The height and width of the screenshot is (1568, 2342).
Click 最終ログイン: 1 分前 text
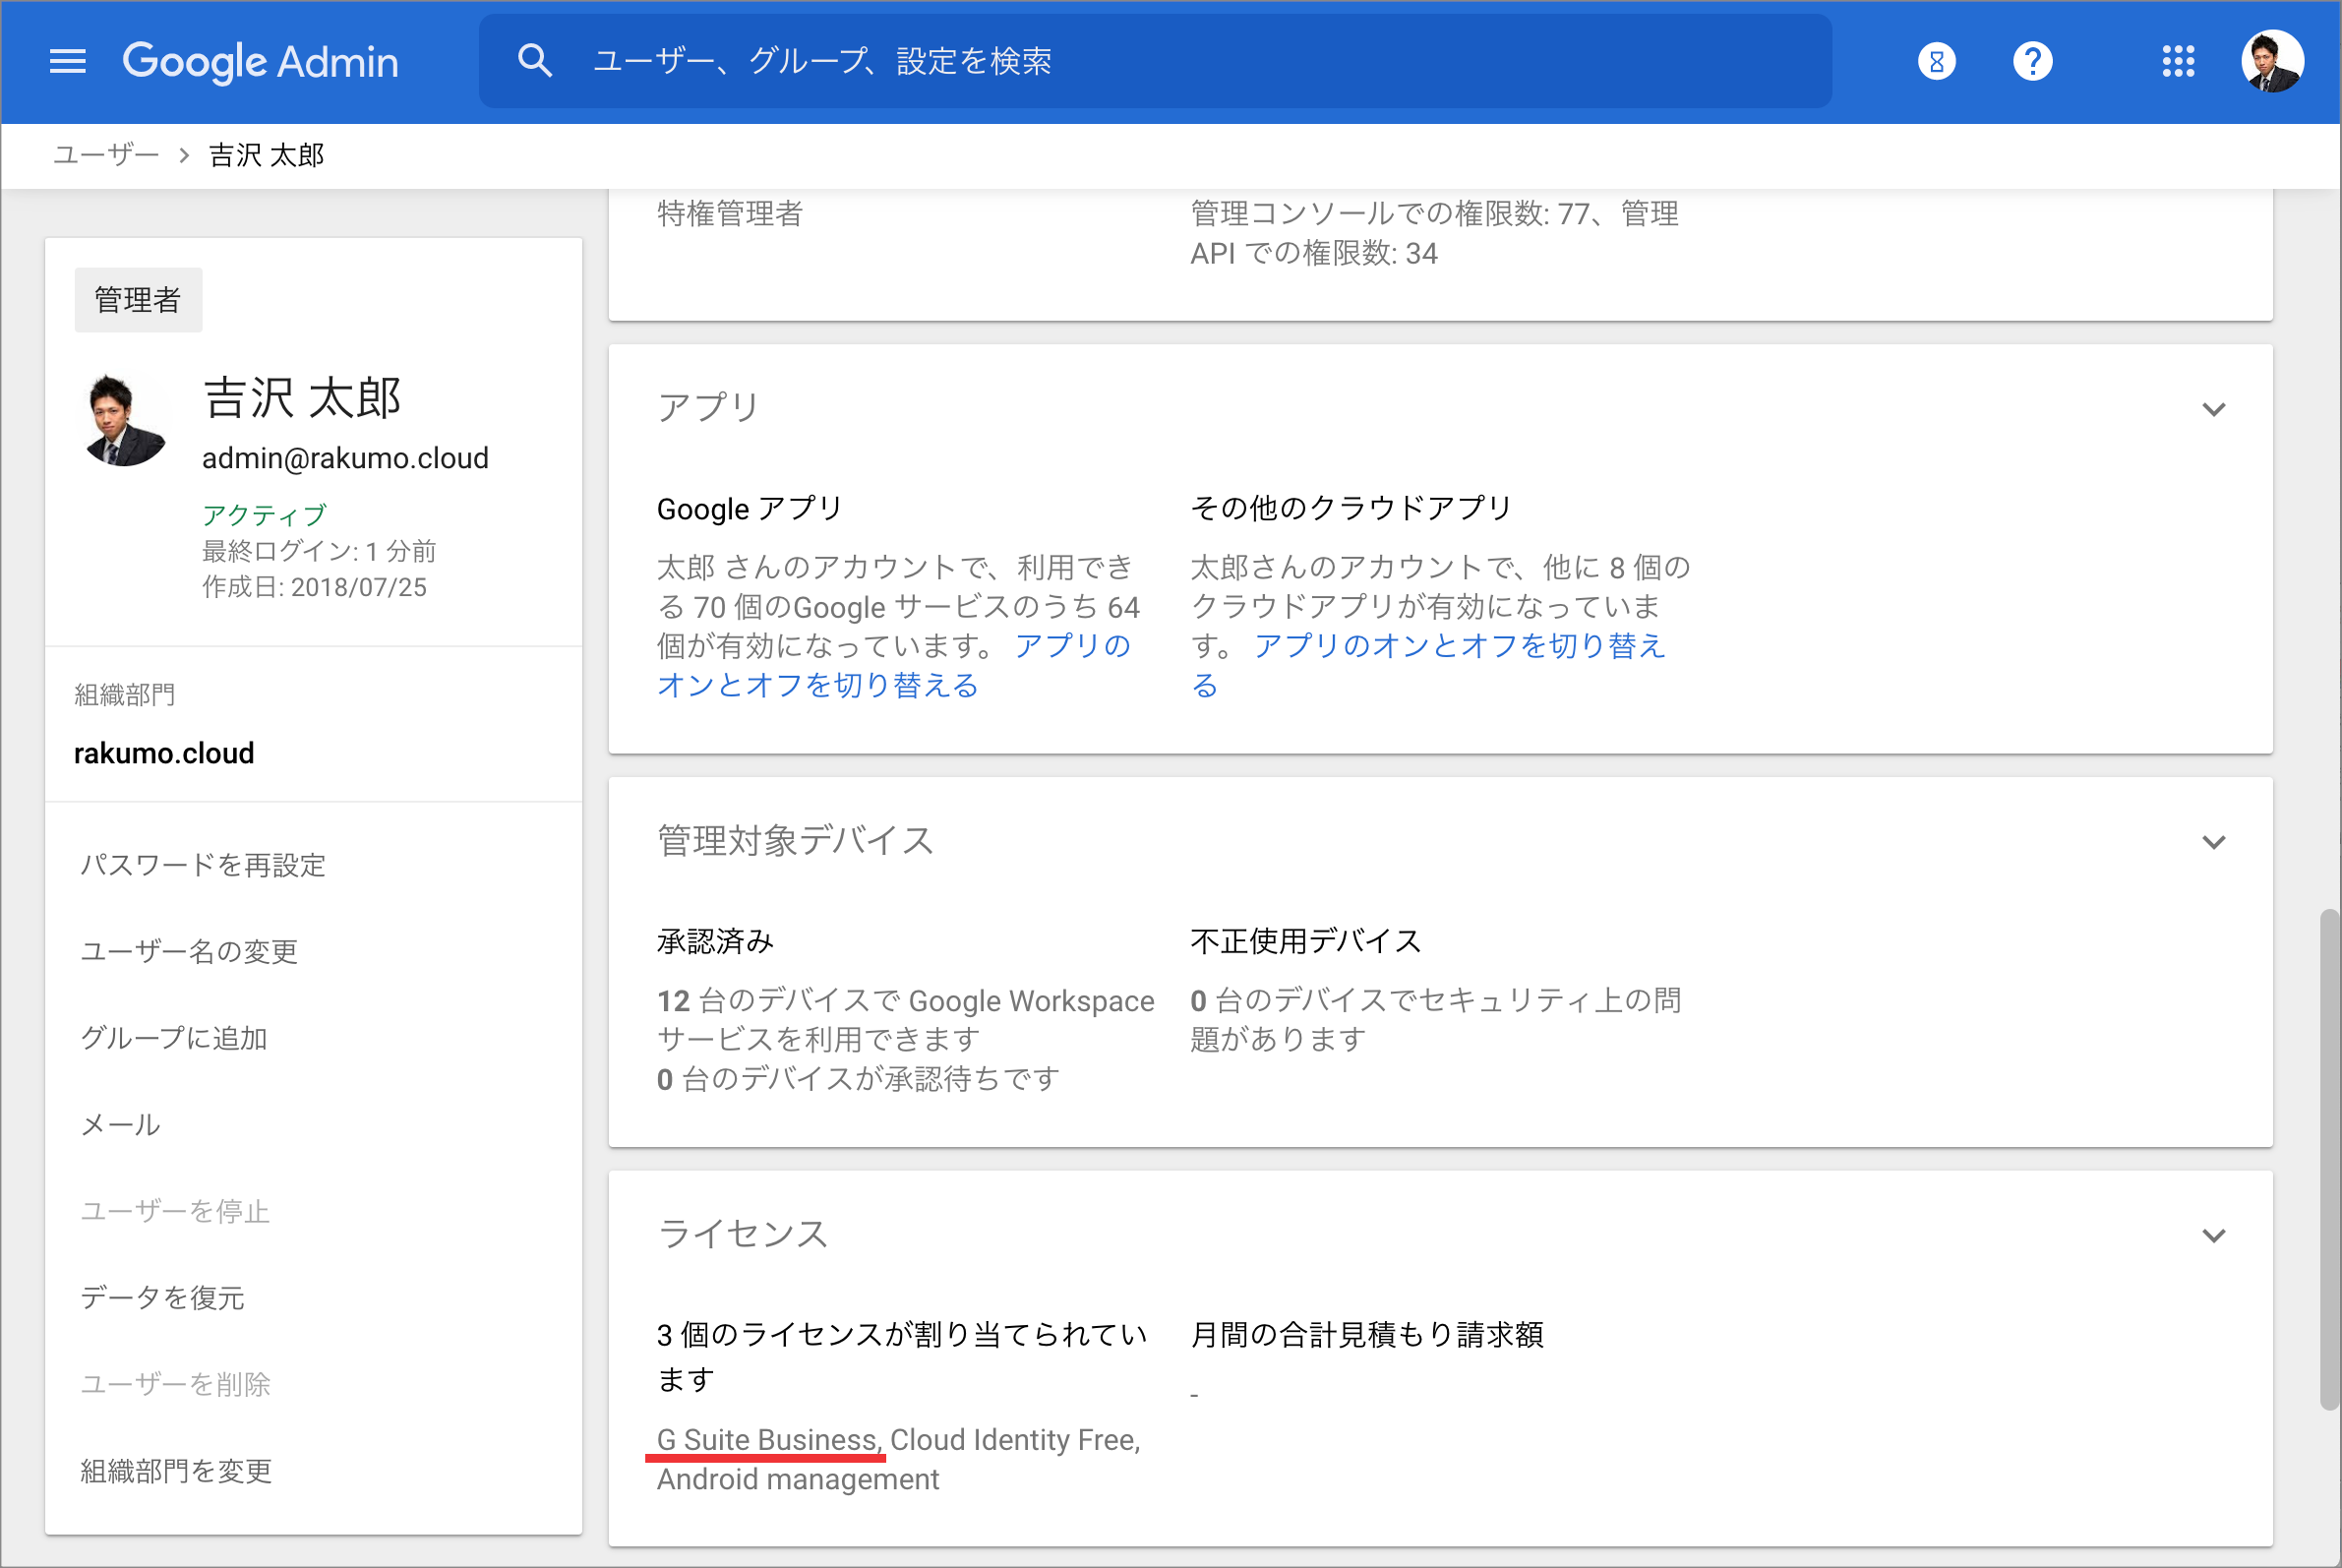pyautogui.click(x=319, y=551)
